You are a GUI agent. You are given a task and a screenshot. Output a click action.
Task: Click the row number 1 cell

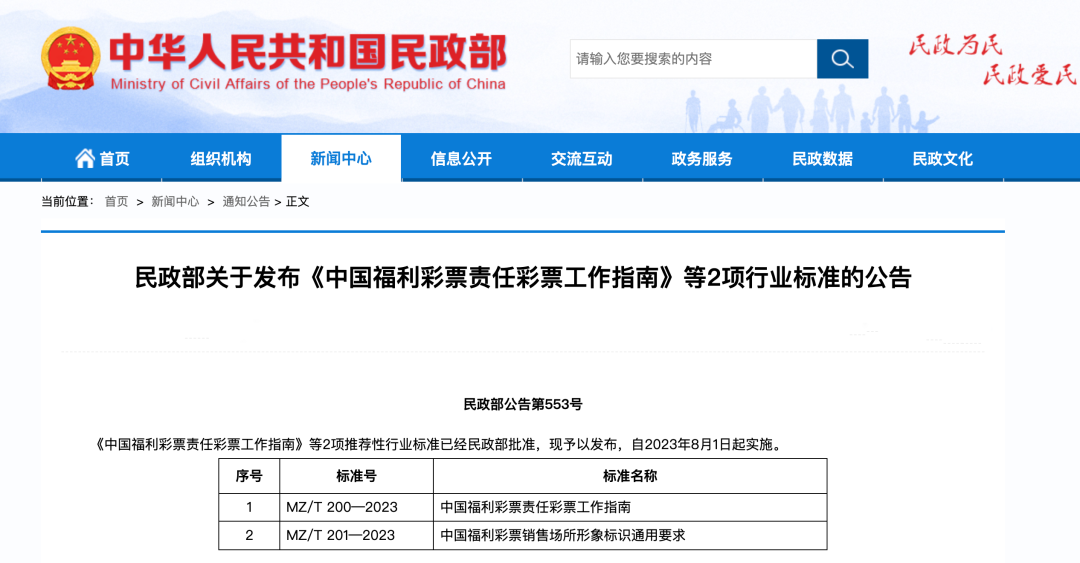tap(249, 507)
